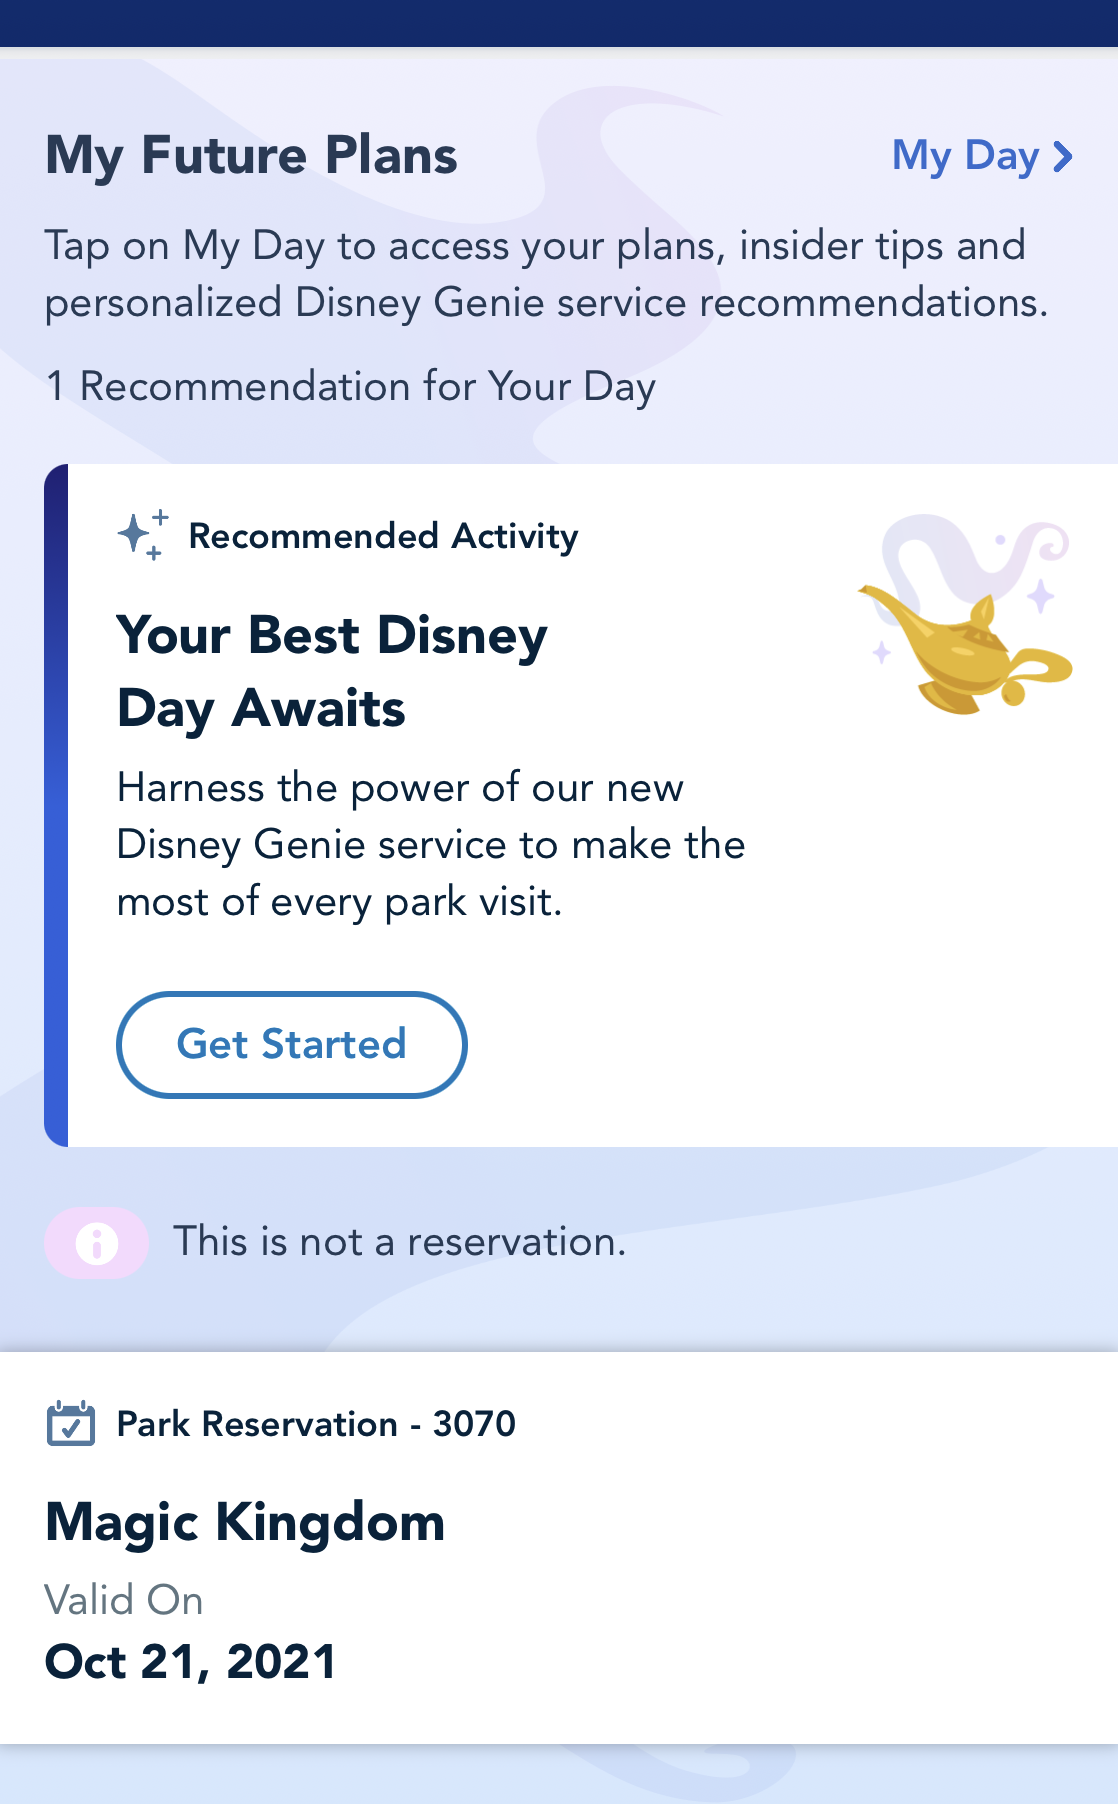Open the Your Best Disney Day Awaits title
Image resolution: width=1118 pixels, height=1804 pixels.
332,671
